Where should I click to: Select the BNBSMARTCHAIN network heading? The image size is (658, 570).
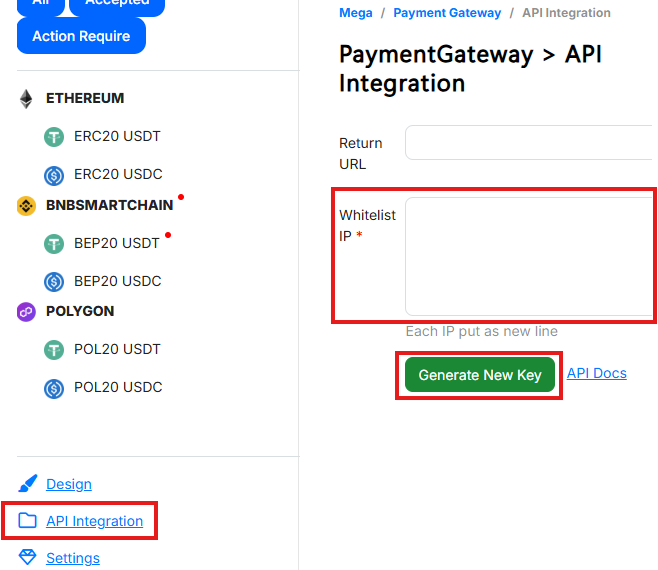pyautogui.click(x=110, y=205)
